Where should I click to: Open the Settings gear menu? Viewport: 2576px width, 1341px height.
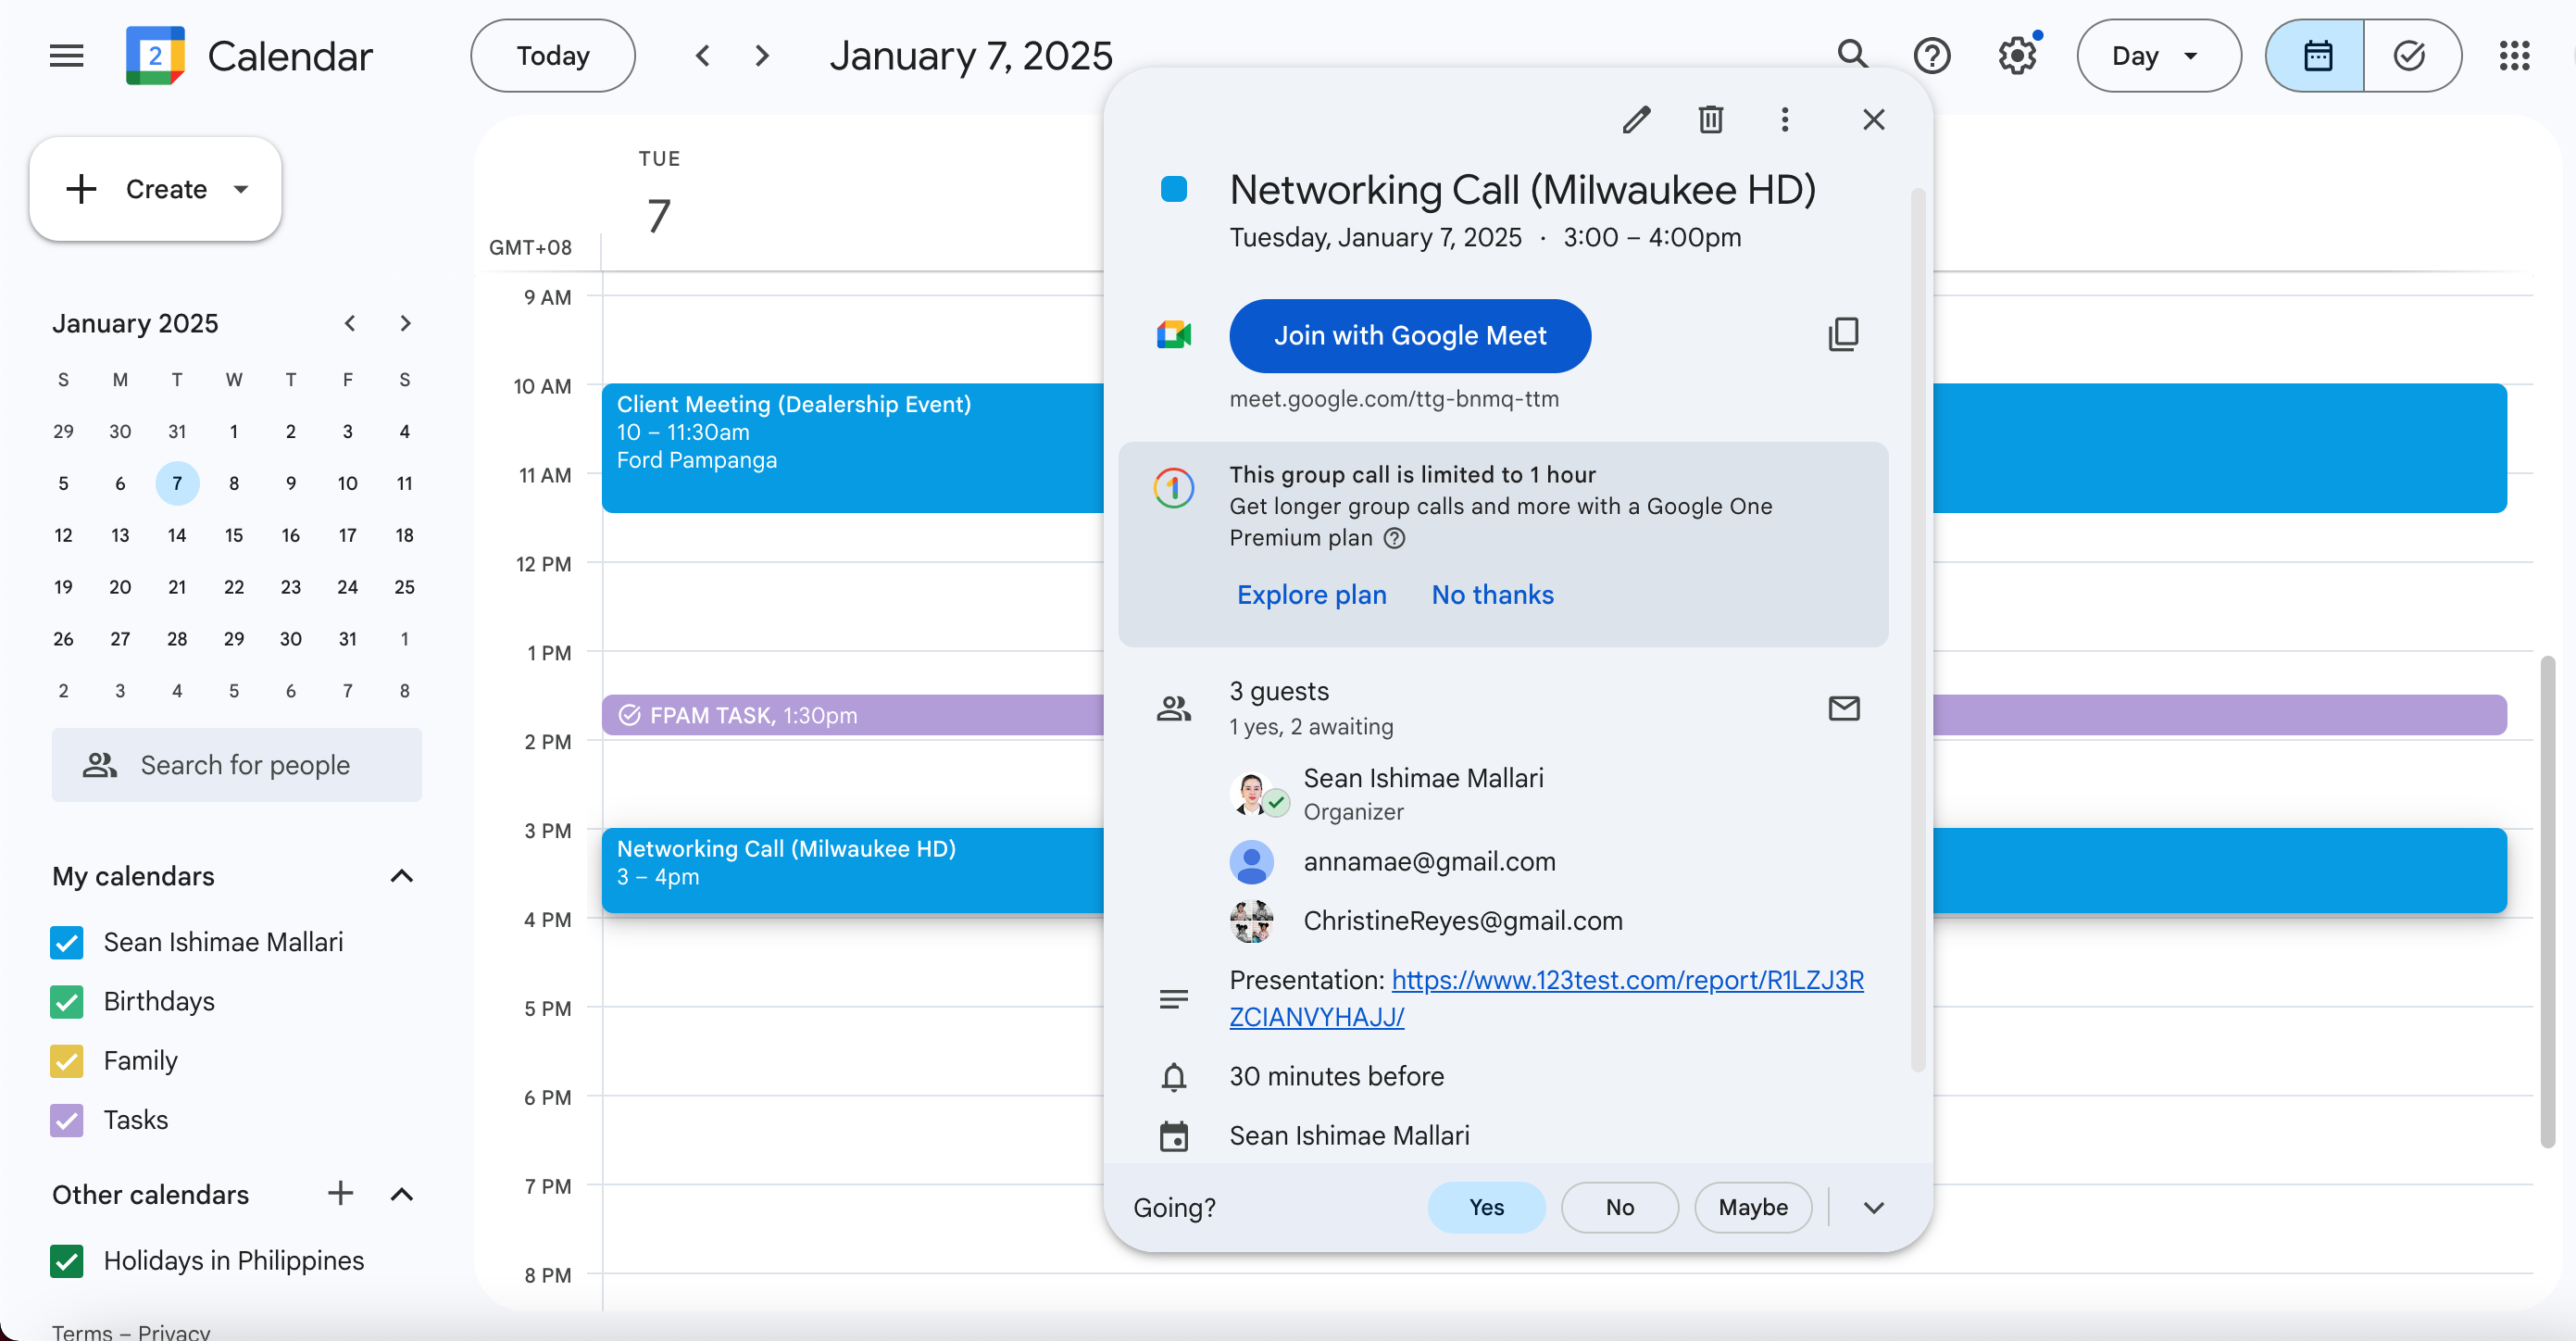2017,55
